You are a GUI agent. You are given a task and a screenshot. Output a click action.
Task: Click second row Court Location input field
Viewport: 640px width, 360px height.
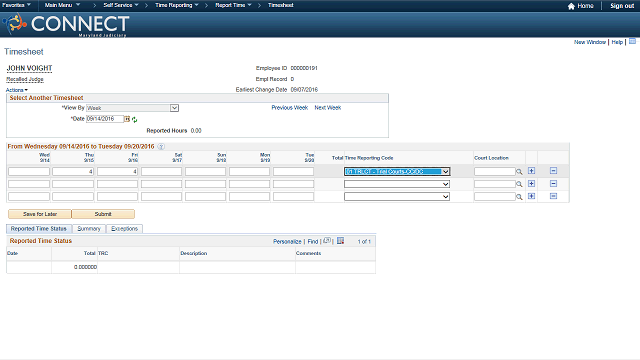tap(494, 184)
